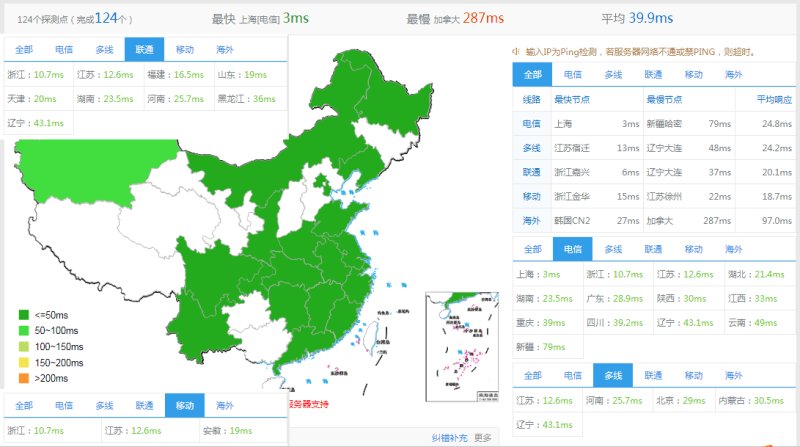Image resolution: width=800 pixels, height=447 pixels.
Task: Click the orange >200ms legend swatch
Action: pyautogui.click(x=23, y=378)
